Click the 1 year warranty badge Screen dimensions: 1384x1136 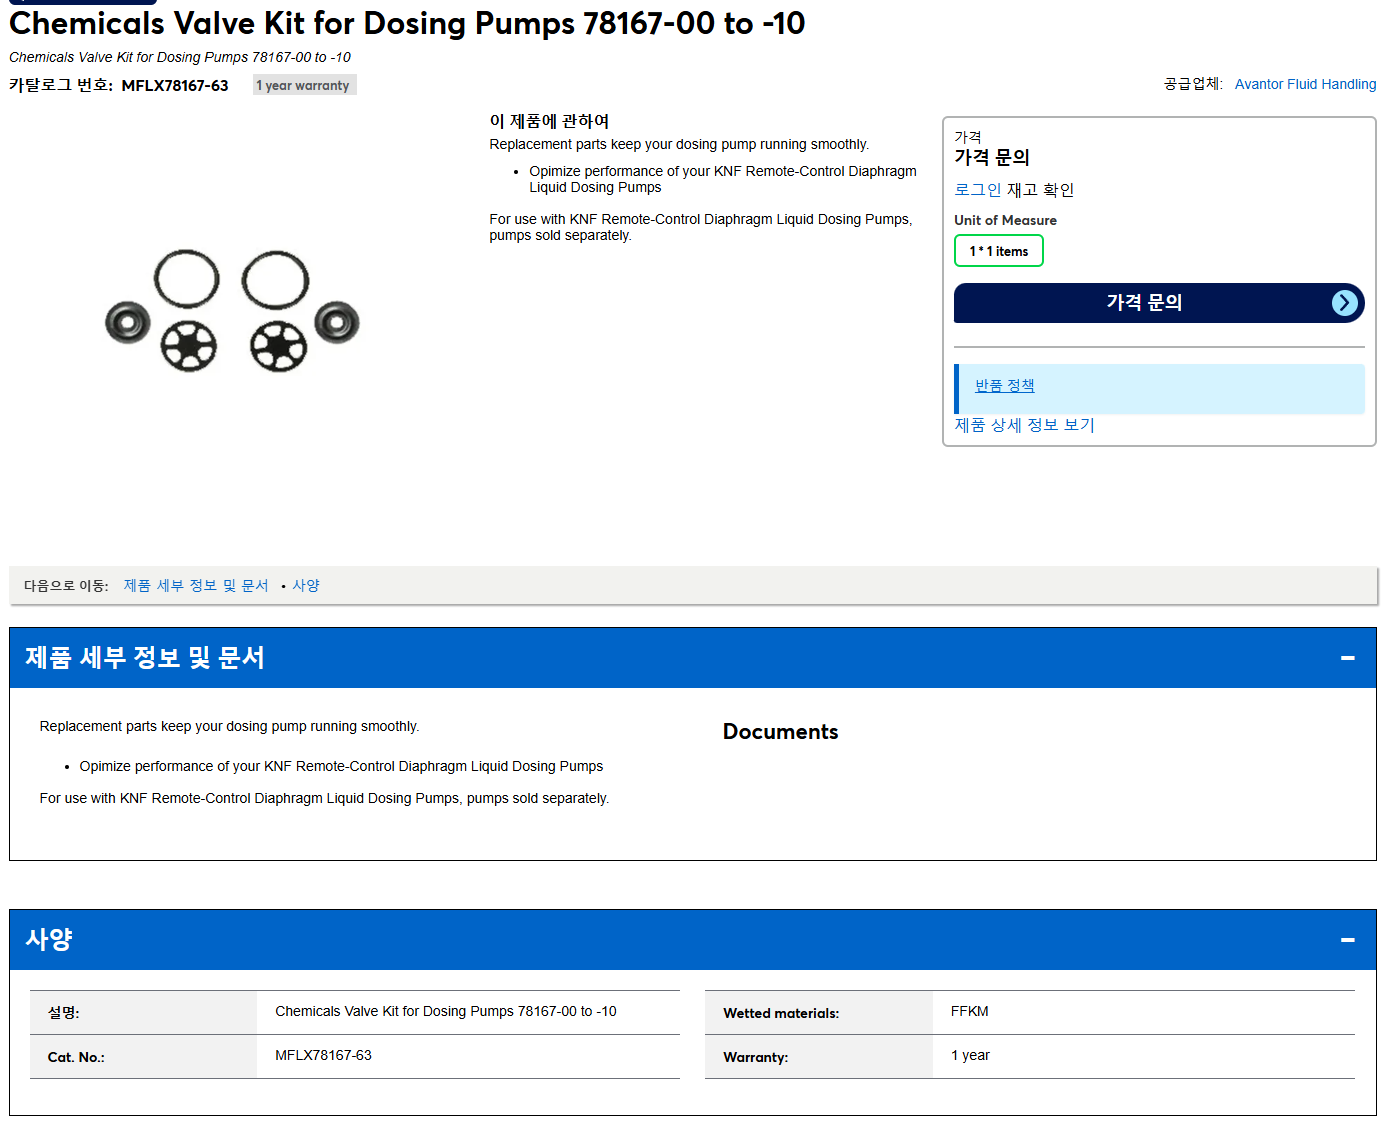click(303, 85)
